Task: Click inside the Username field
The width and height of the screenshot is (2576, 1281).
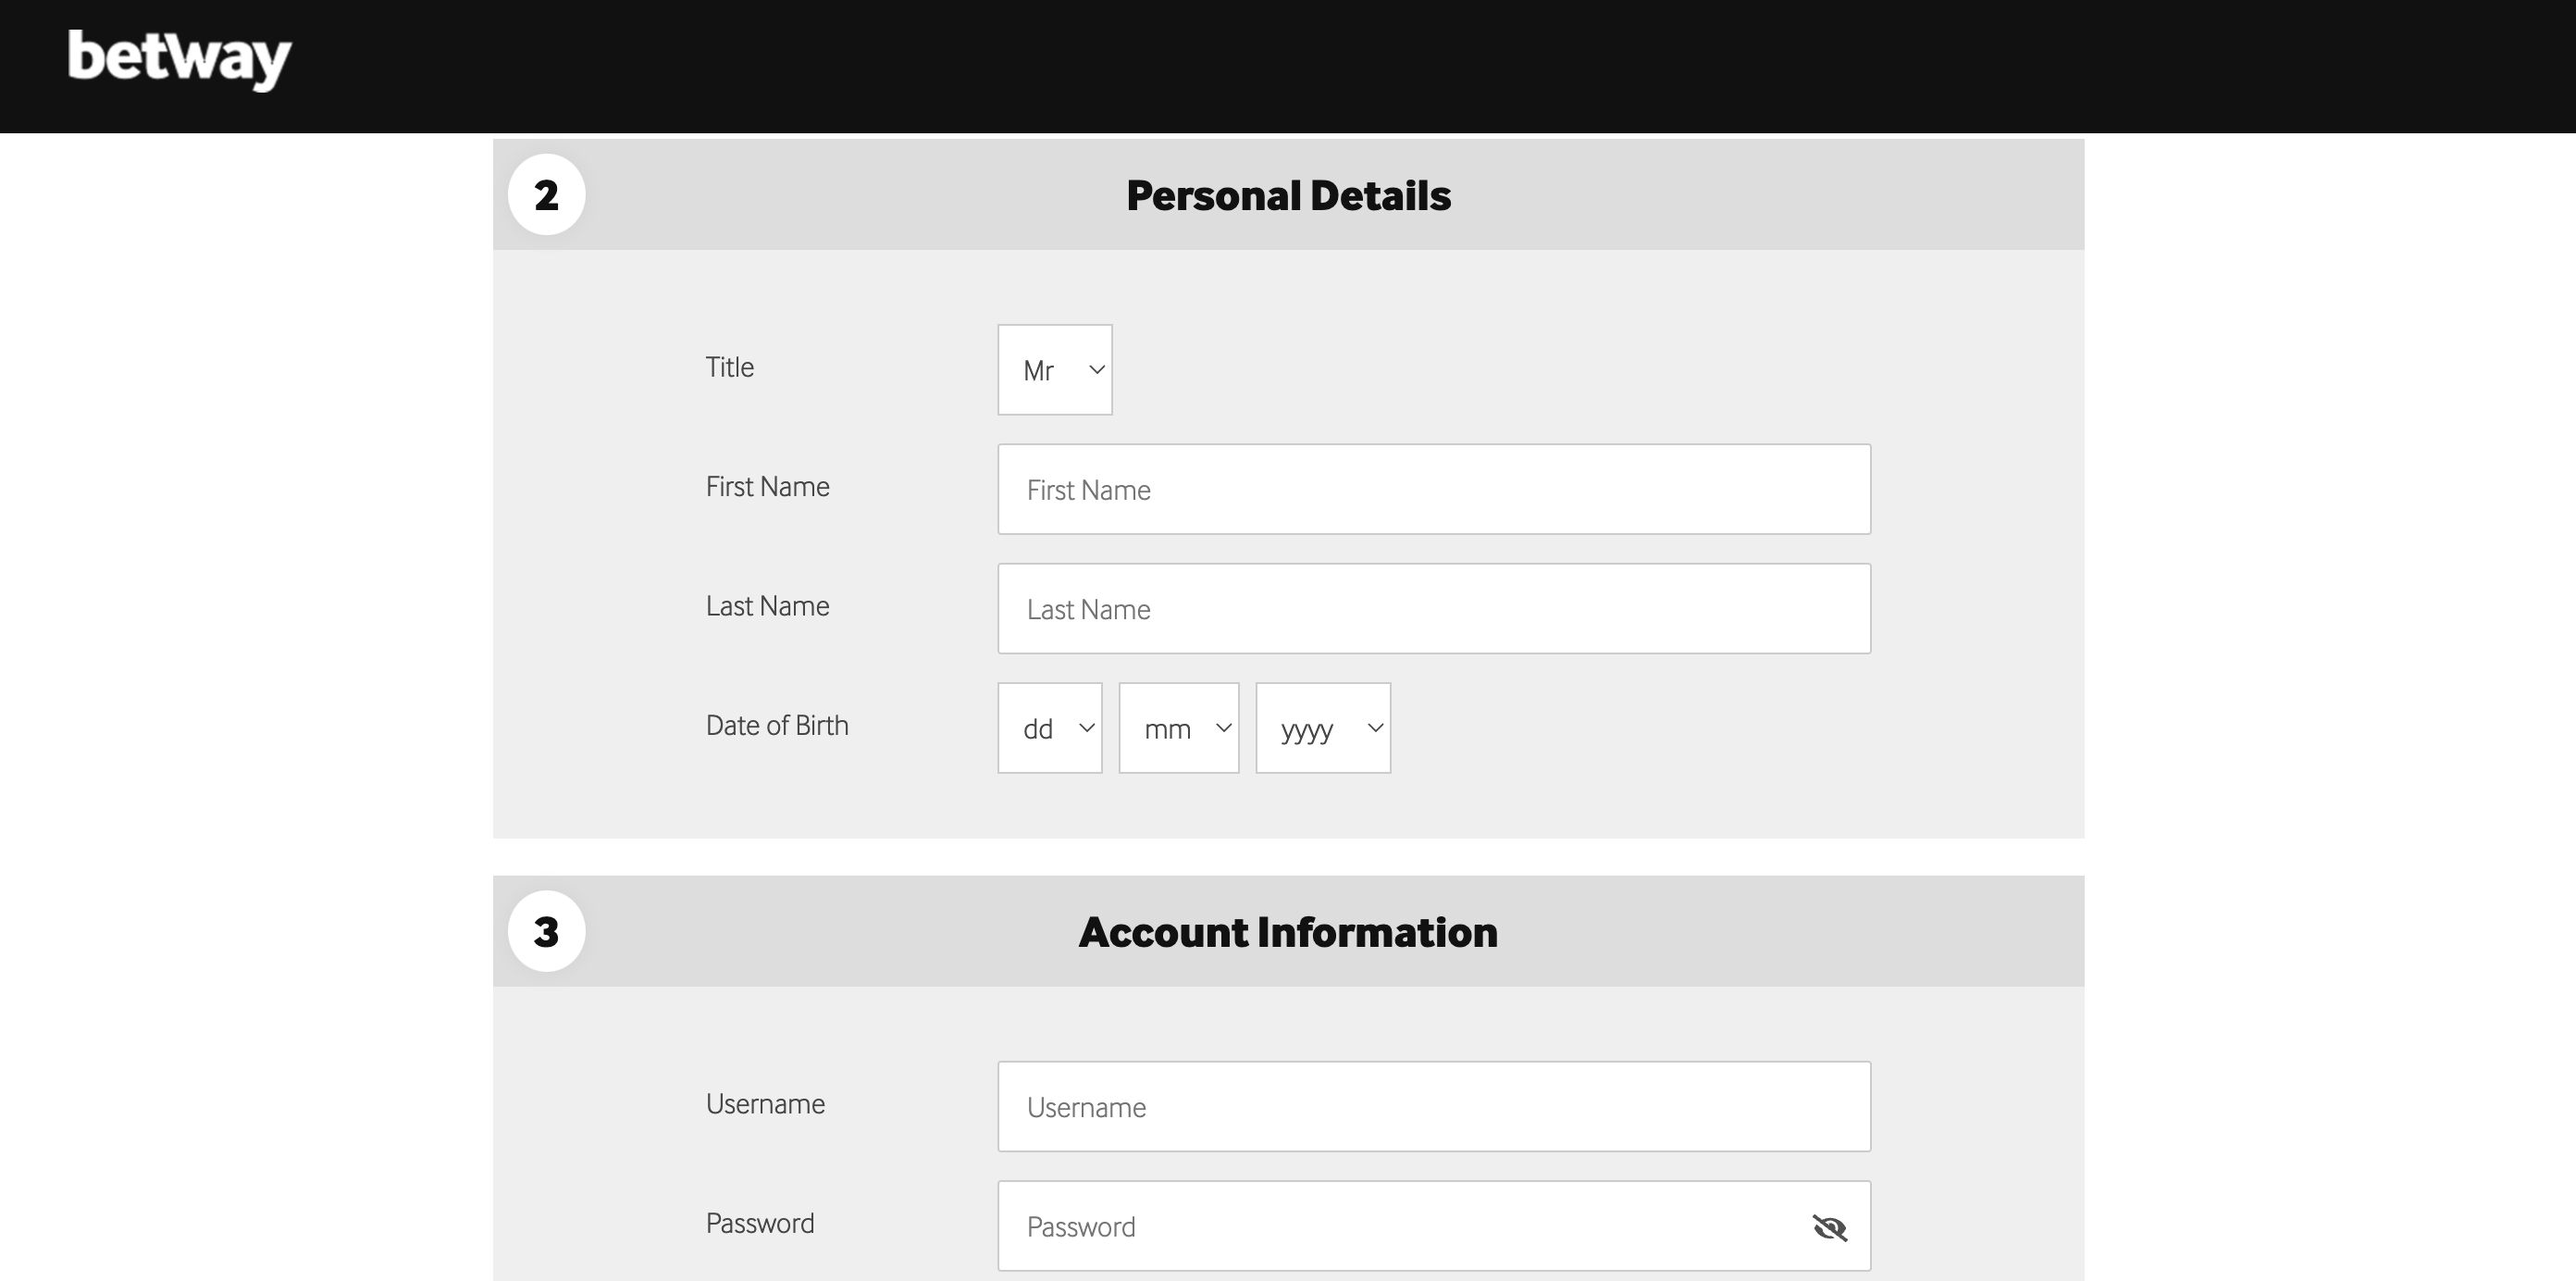Action: pos(1433,1106)
